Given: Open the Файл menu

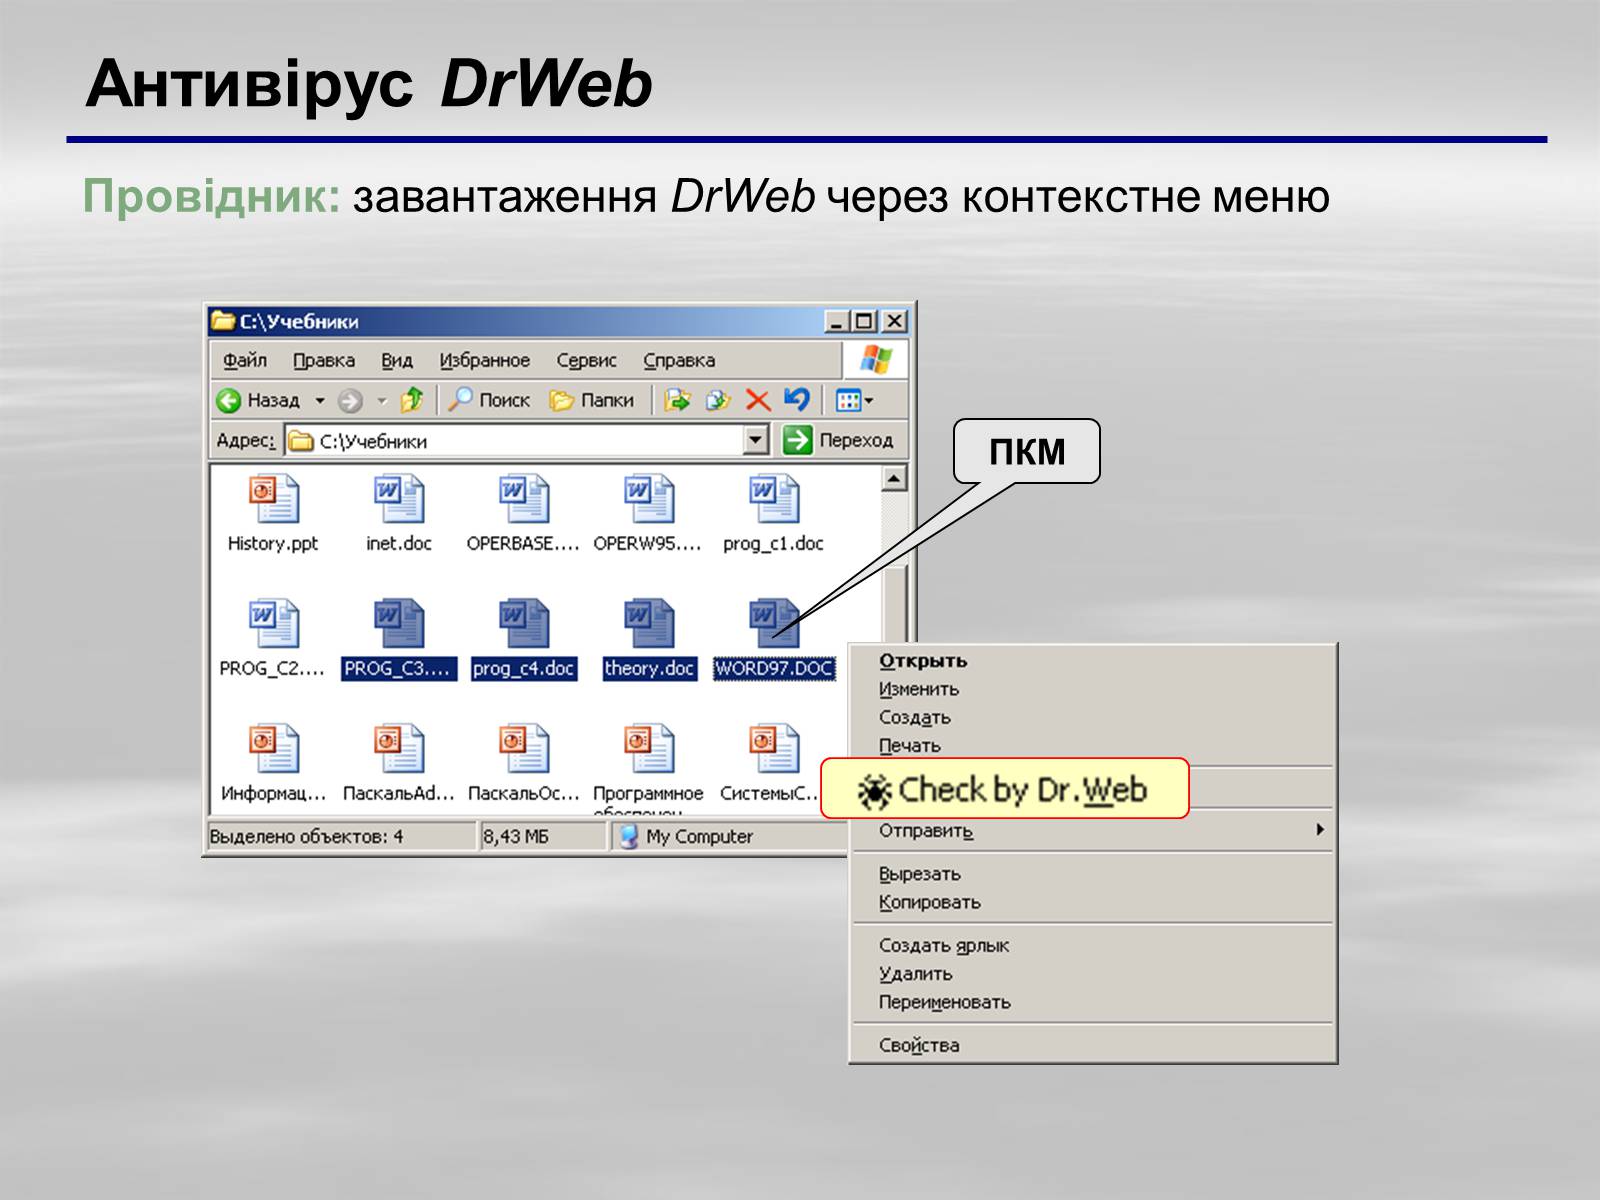Looking at the screenshot, I should pos(245,360).
